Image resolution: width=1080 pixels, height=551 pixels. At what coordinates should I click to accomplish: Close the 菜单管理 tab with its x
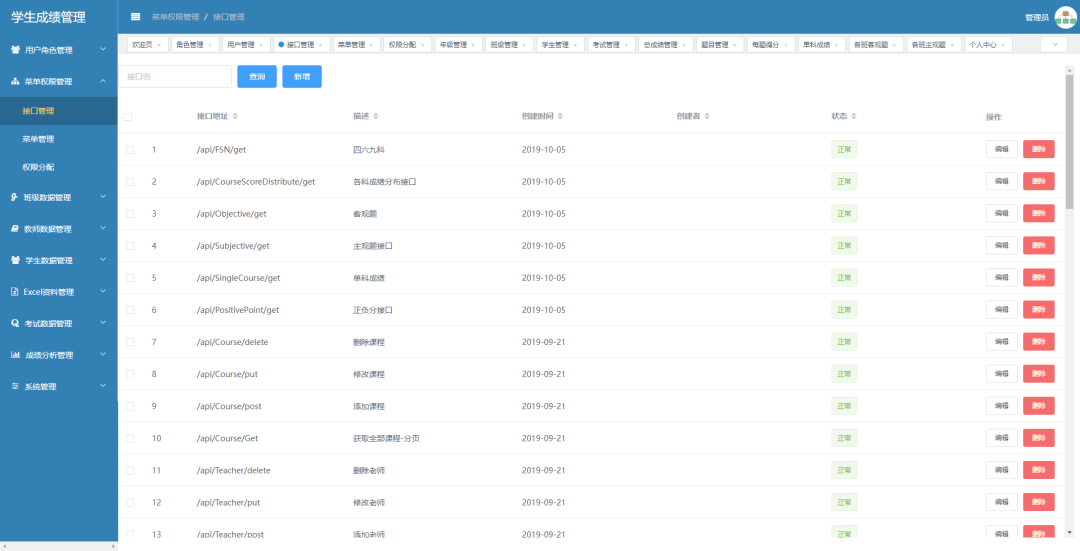[371, 45]
